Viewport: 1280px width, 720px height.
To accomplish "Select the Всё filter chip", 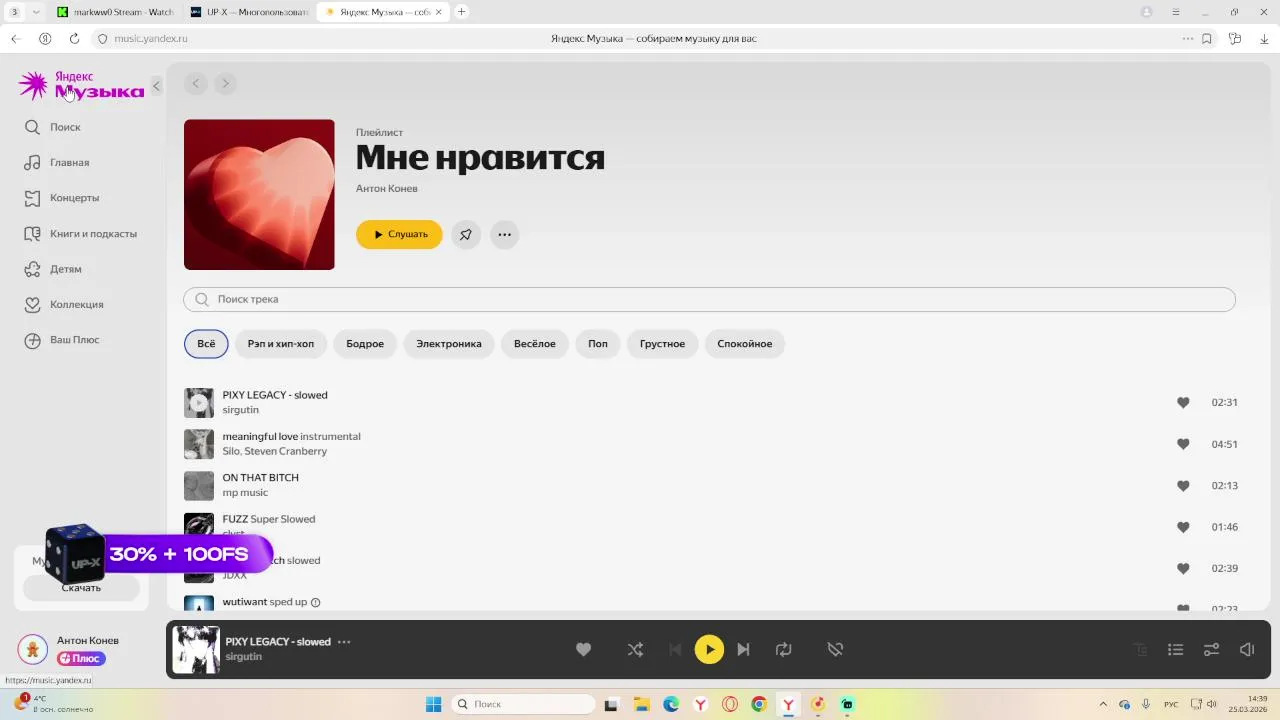I will pos(206,344).
